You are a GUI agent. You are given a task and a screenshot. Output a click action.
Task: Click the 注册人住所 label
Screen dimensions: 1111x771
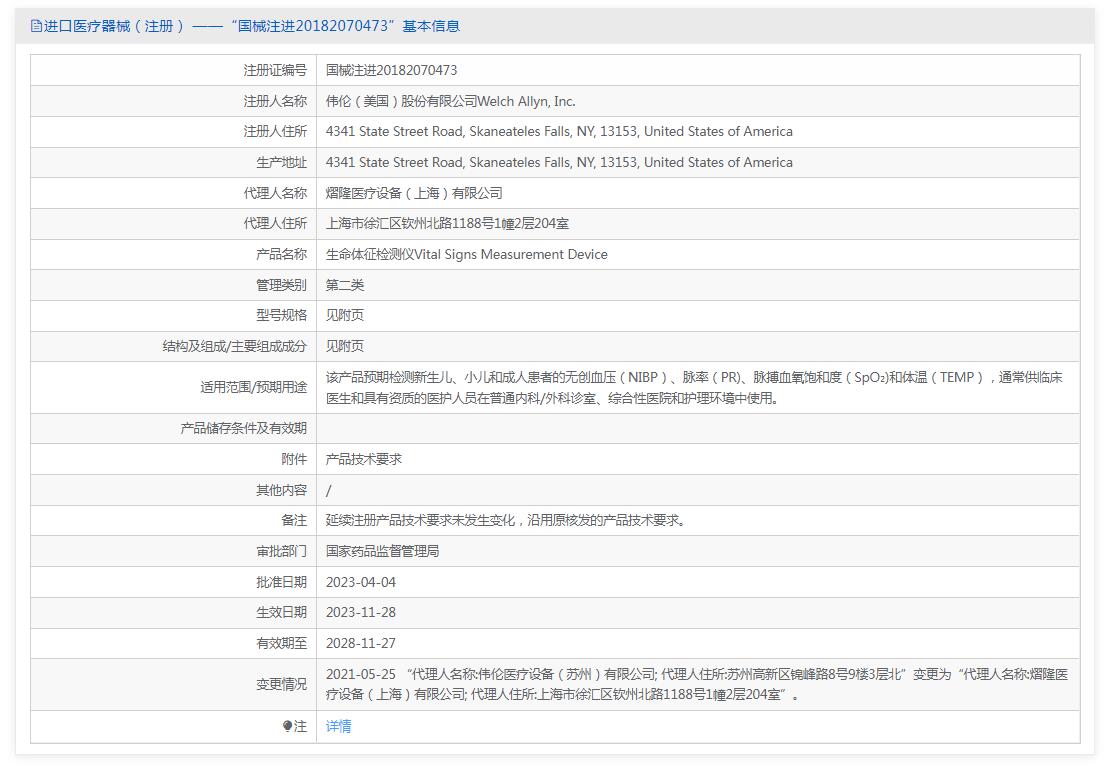click(x=275, y=132)
